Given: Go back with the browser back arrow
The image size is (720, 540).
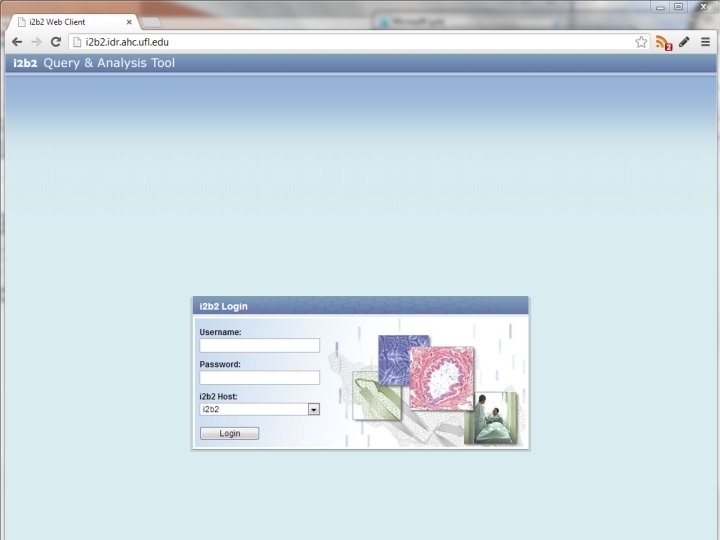Looking at the screenshot, I should coord(17,42).
